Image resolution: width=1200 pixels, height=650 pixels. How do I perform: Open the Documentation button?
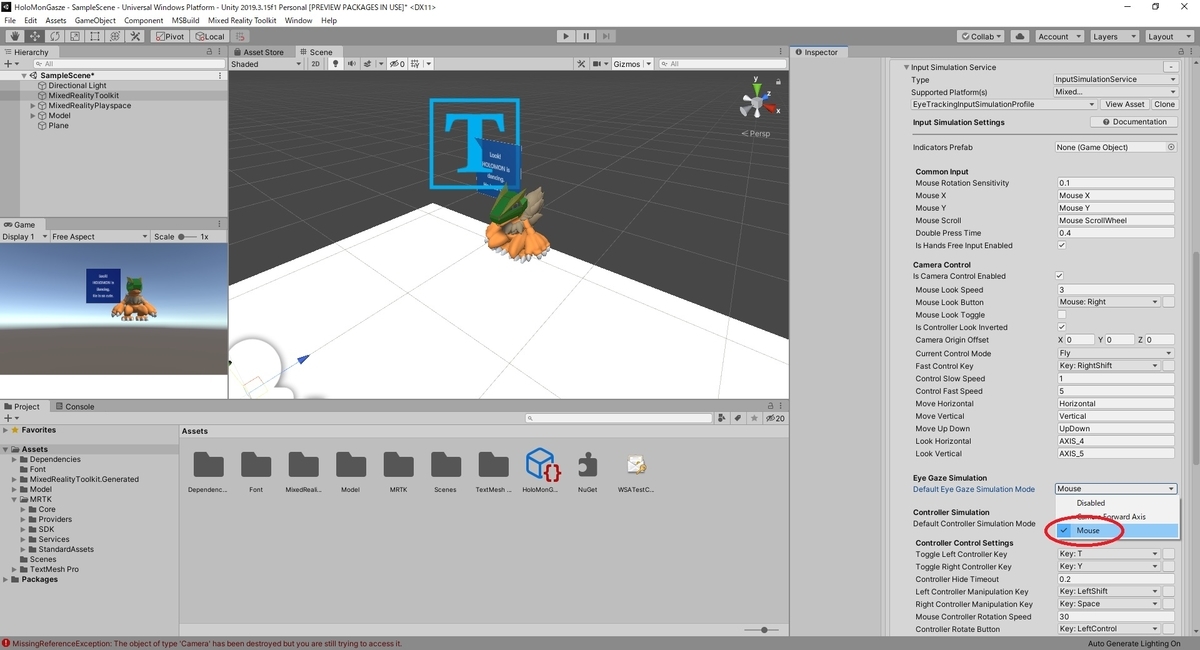tap(1133, 122)
